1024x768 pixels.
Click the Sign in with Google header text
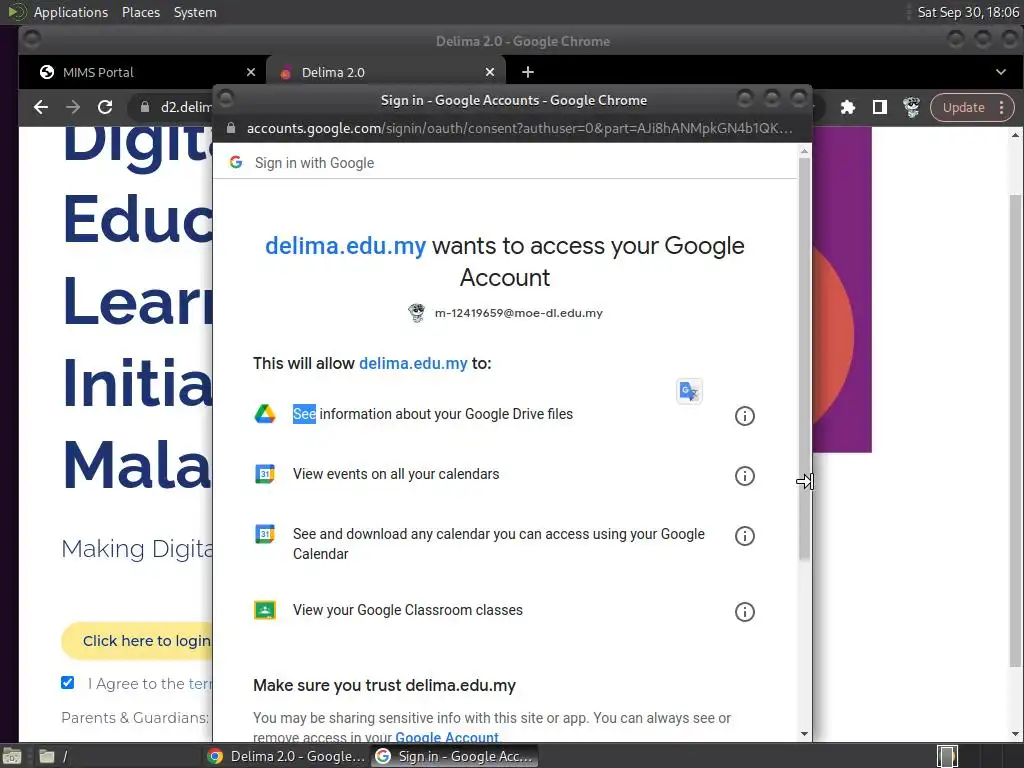coord(314,163)
